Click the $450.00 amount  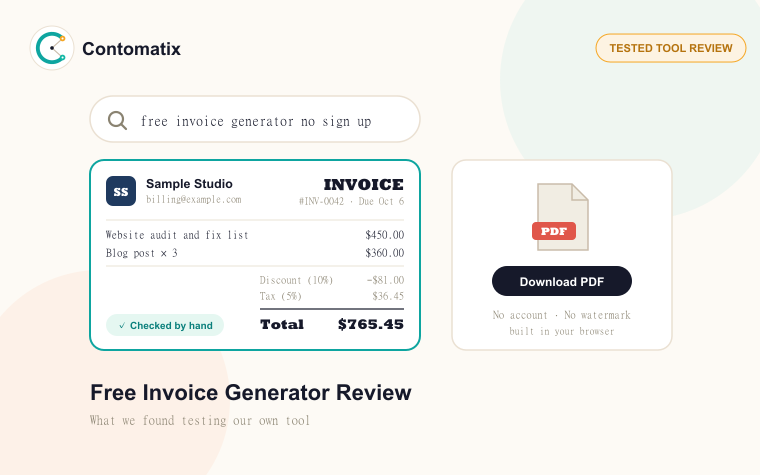[384, 235]
